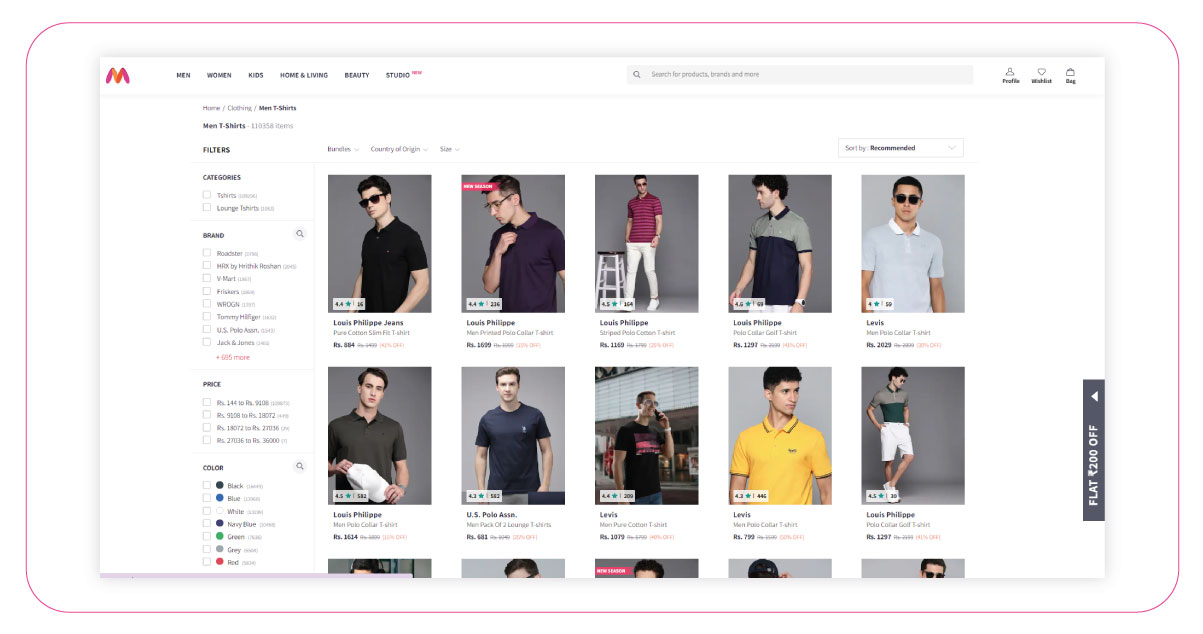Check the HRX by Hrithik Roshan checkbox
This screenshot has width=1203, height=634.
point(207,266)
